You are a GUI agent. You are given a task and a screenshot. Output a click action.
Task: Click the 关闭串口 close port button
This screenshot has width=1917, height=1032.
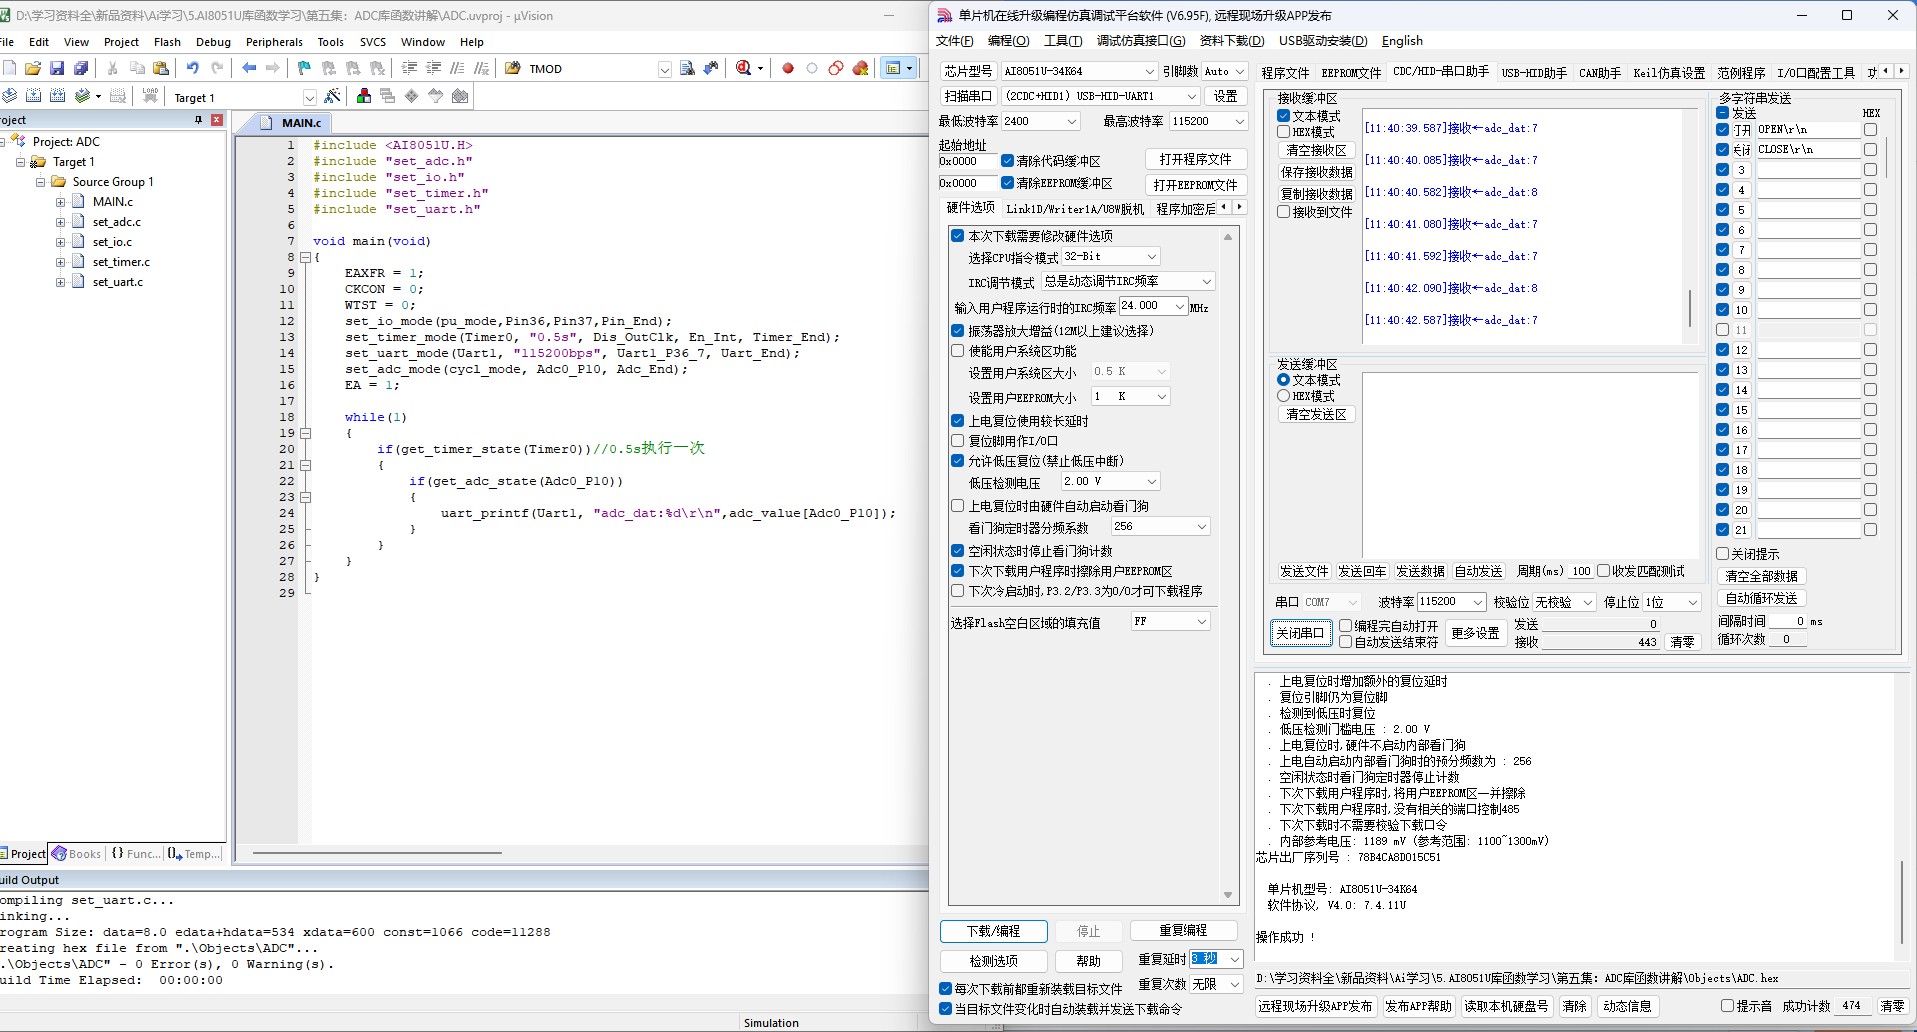click(1300, 633)
